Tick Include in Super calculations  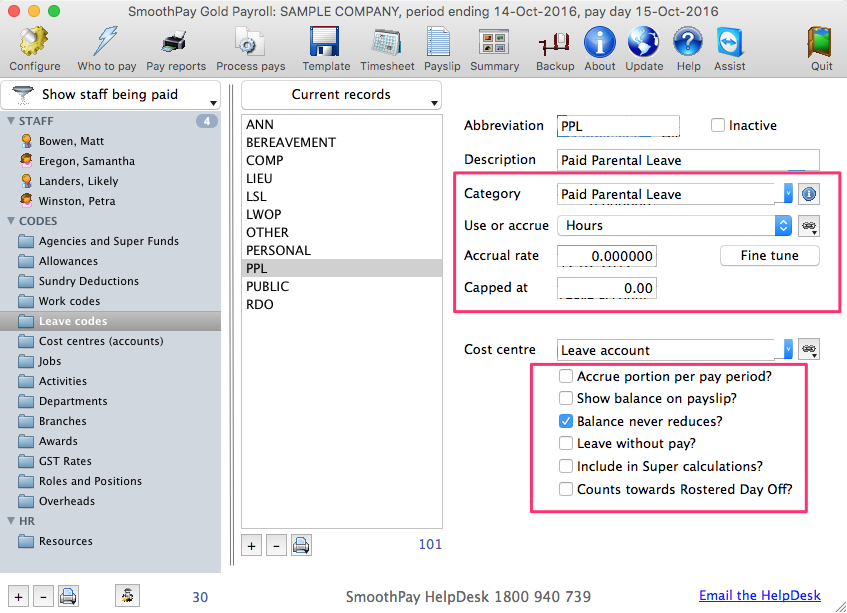566,466
